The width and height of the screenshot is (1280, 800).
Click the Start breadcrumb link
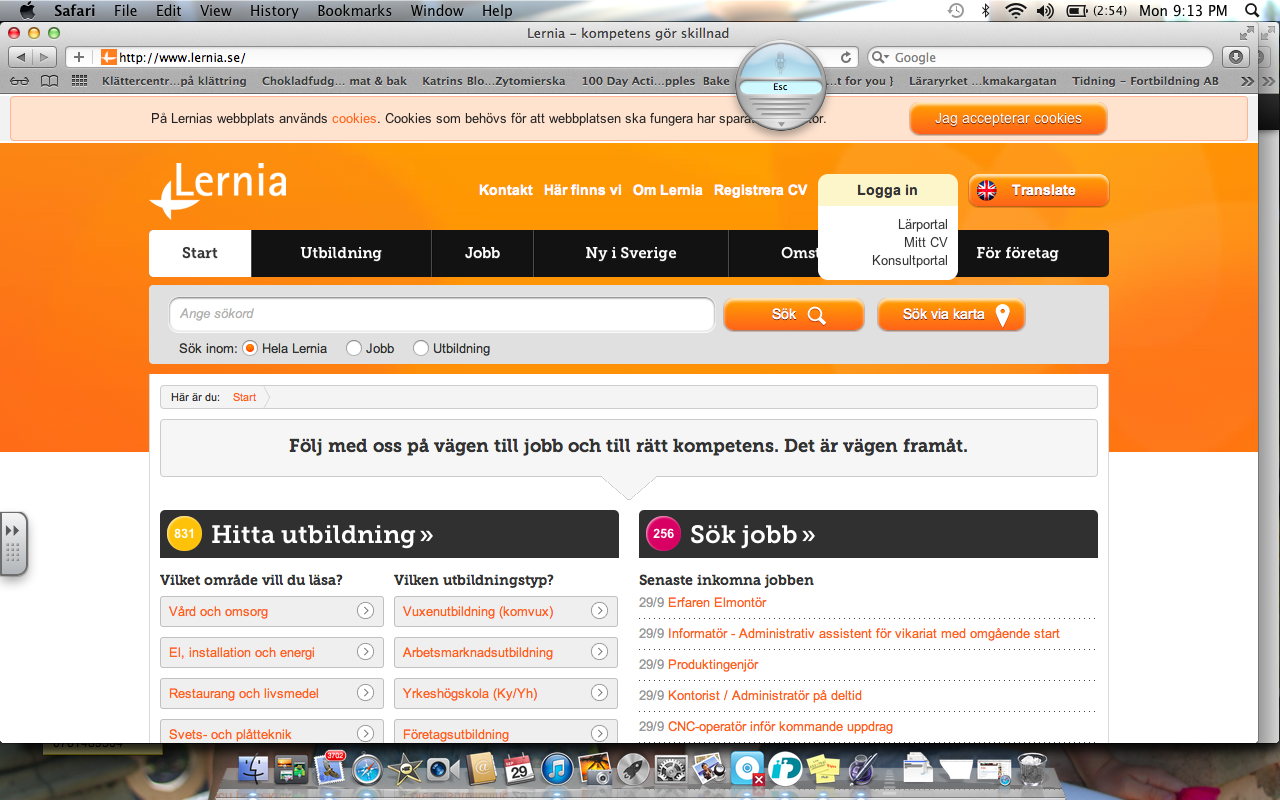point(244,397)
